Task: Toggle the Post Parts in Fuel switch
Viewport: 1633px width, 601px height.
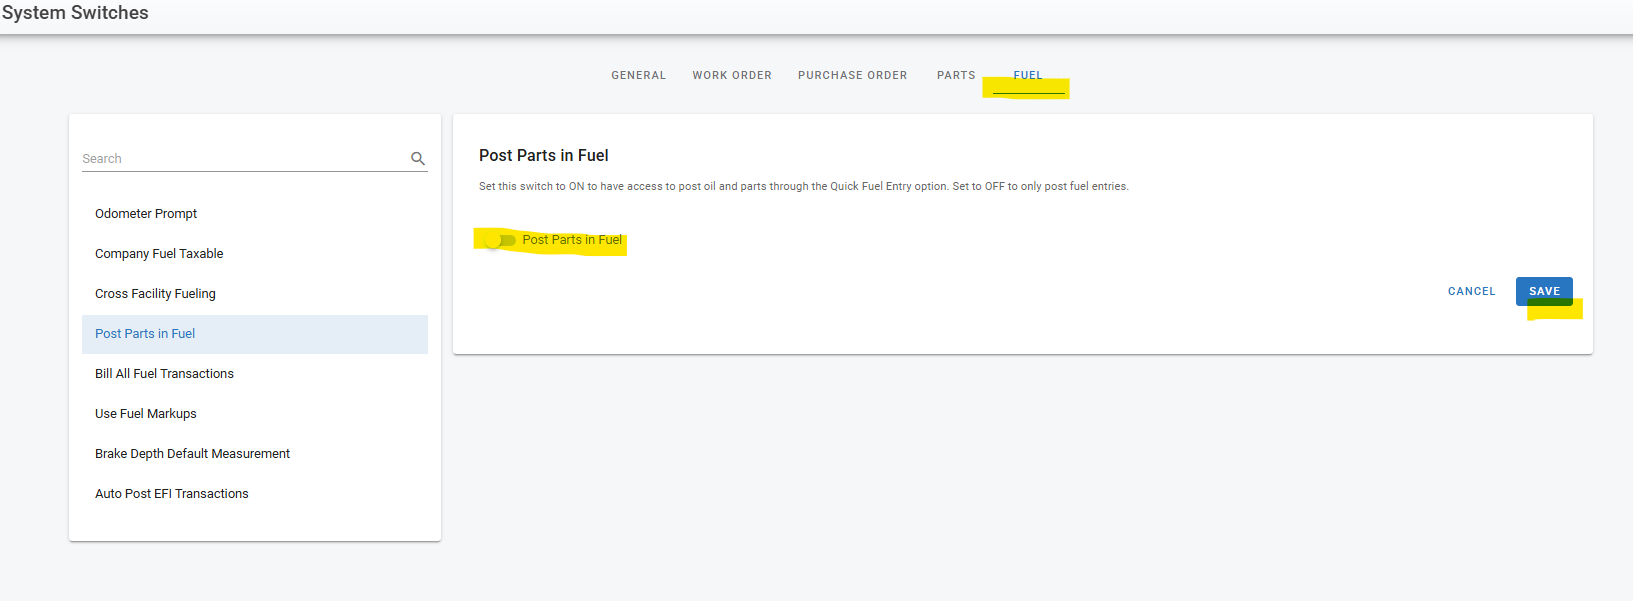Action: (499, 240)
